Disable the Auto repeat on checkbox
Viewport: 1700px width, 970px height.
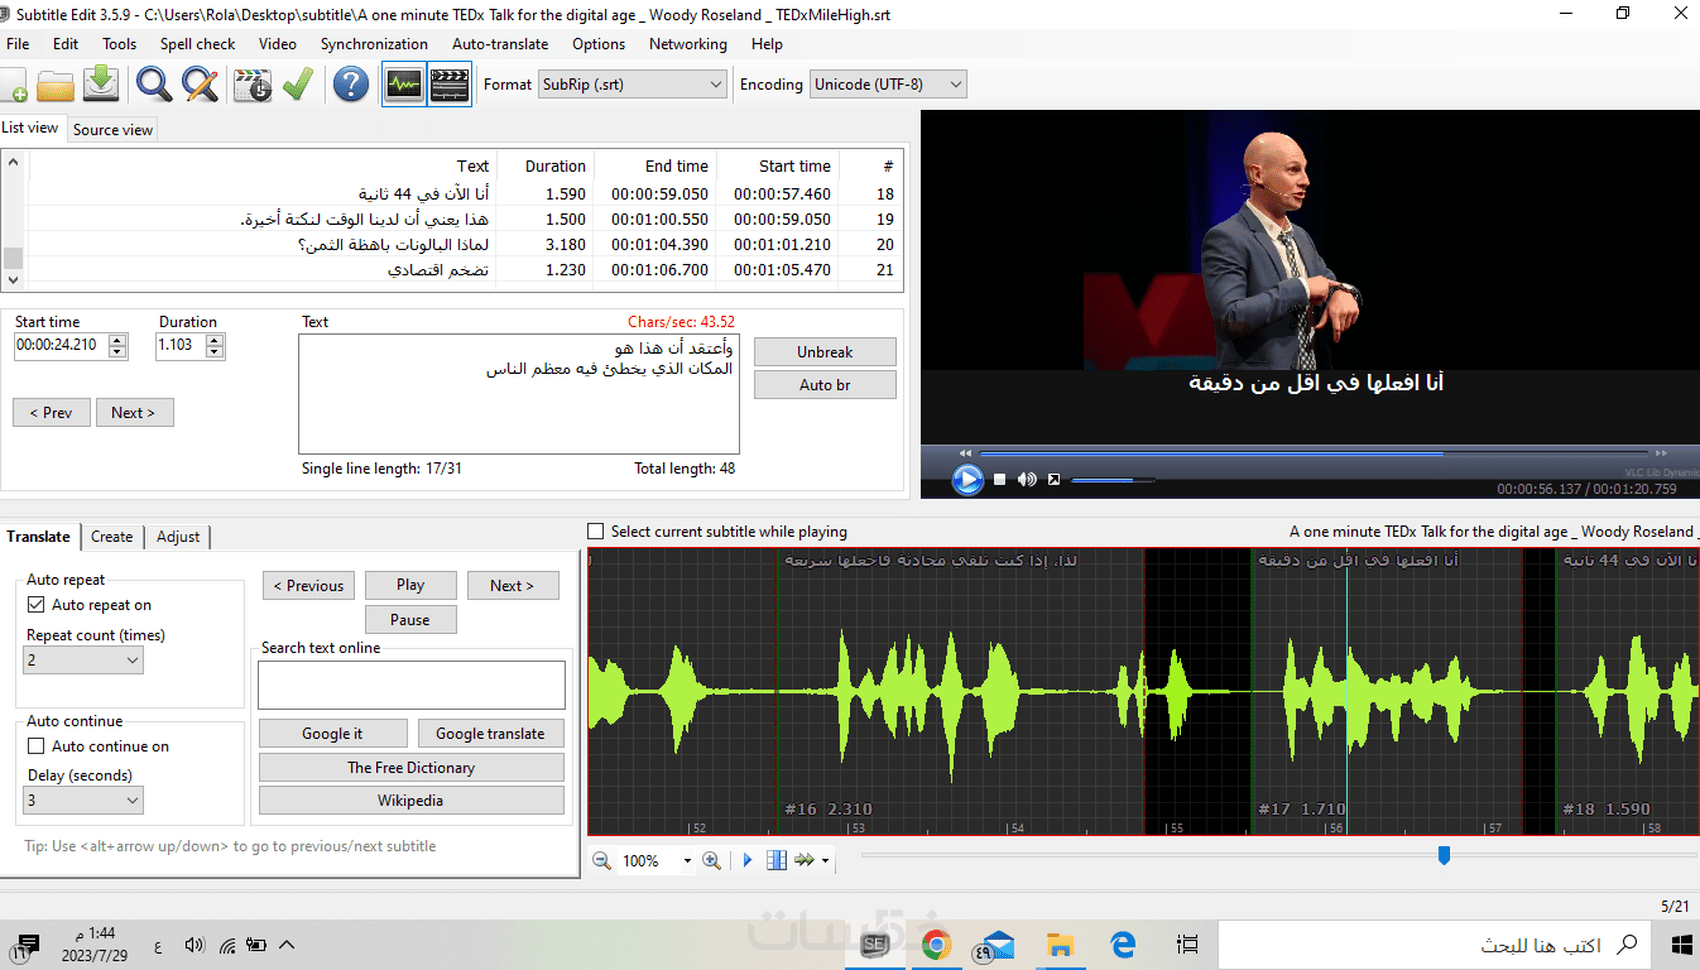[36, 604]
